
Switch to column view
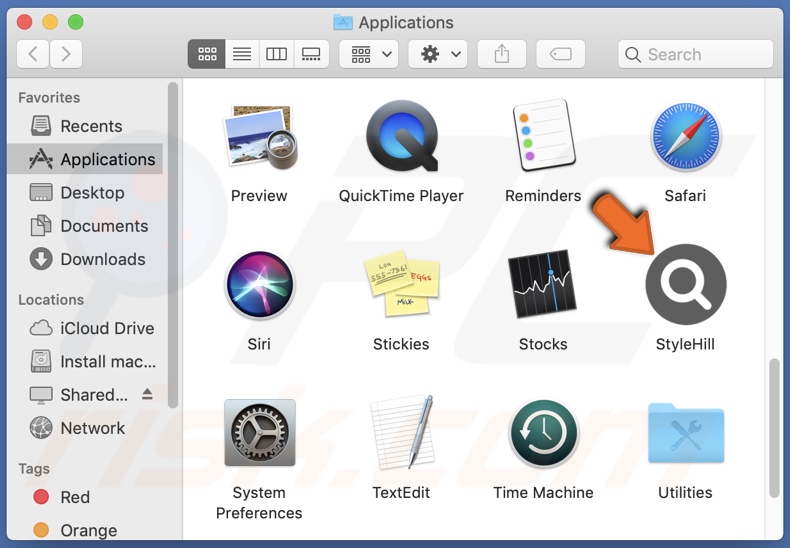point(276,54)
